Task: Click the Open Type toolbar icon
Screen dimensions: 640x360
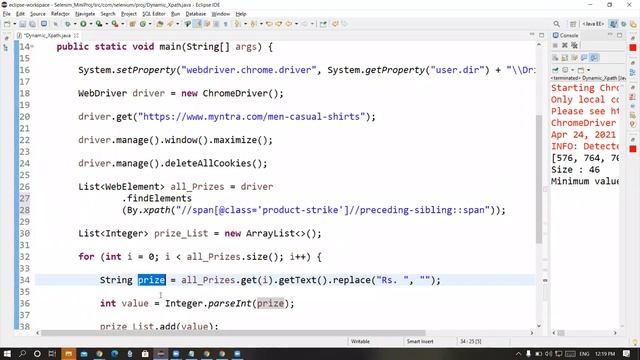Action: (x=160, y=24)
